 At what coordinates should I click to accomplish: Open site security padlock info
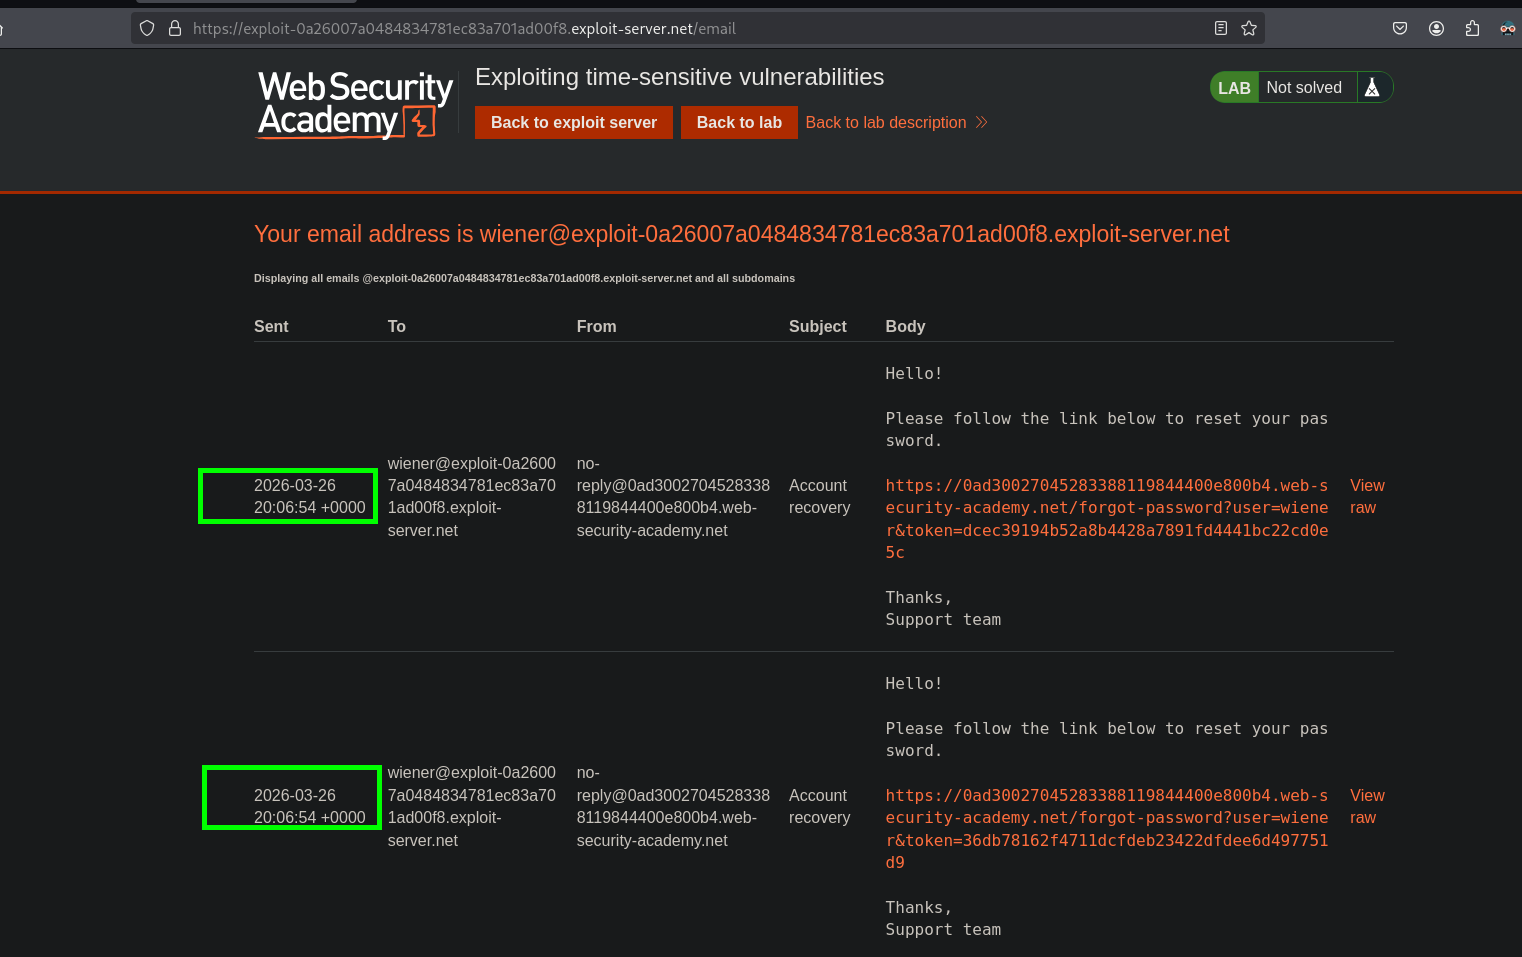click(x=174, y=28)
